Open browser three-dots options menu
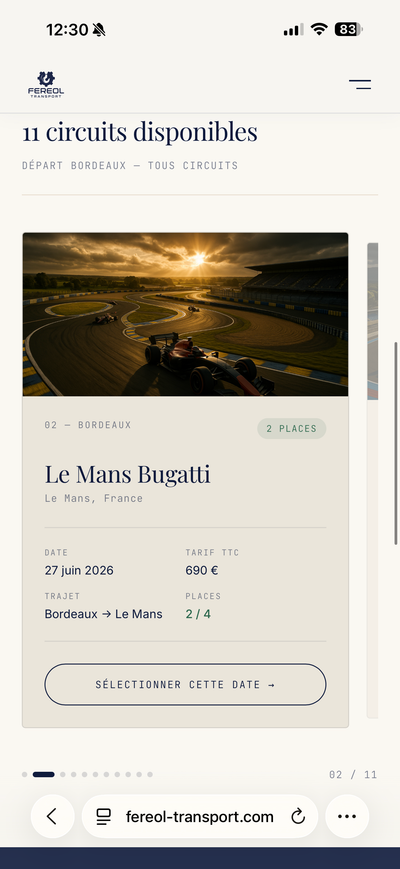The height and width of the screenshot is (869, 400). click(x=347, y=816)
